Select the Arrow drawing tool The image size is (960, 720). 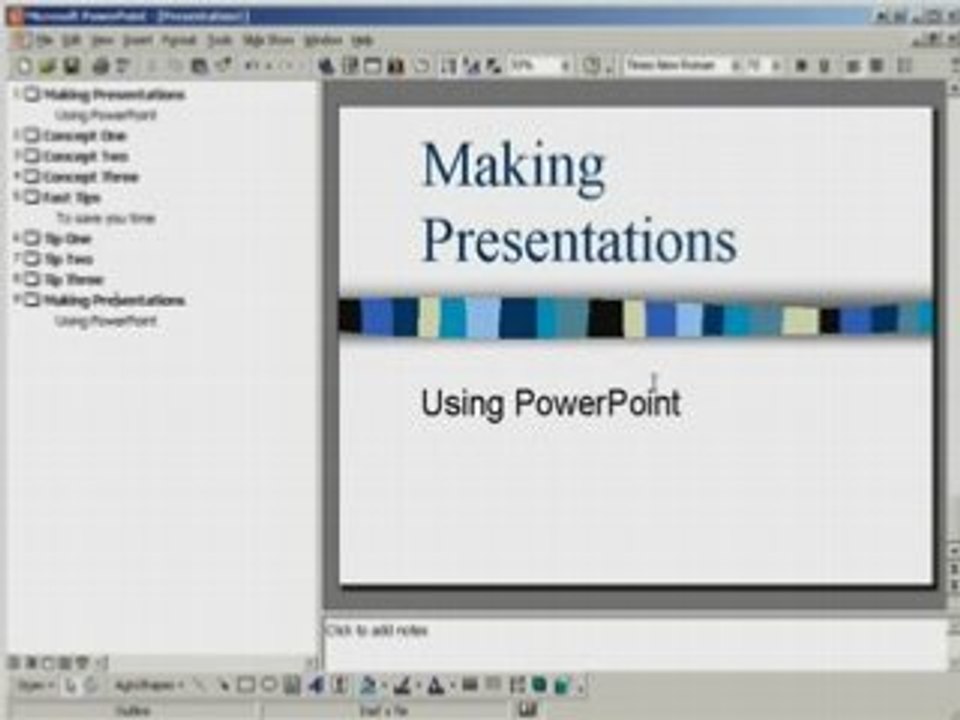222,685
